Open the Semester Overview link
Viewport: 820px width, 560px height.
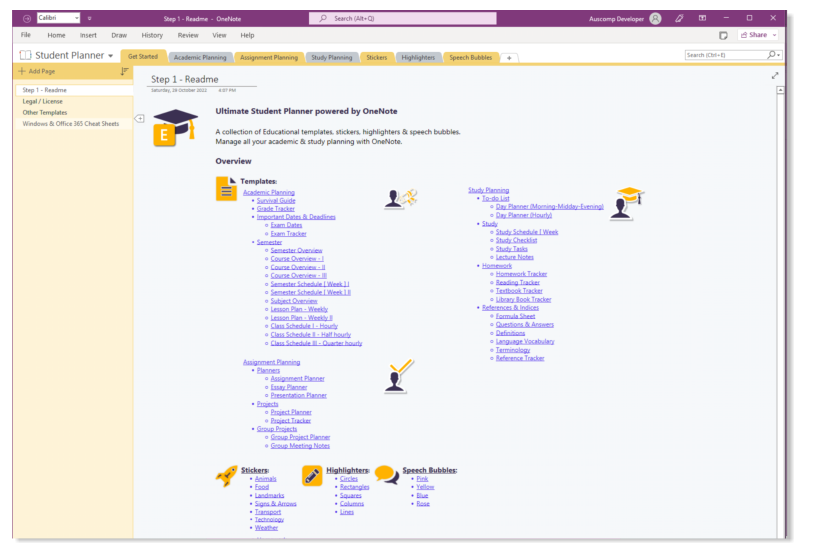point(297,250)
